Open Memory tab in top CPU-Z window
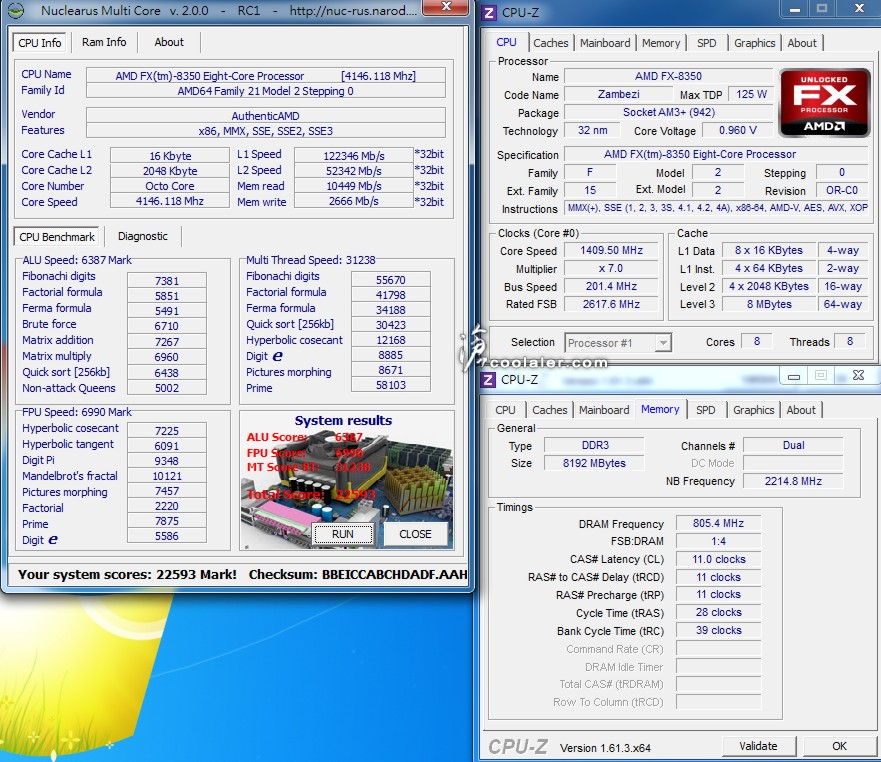The image size is (881, 762). point(661,43)
